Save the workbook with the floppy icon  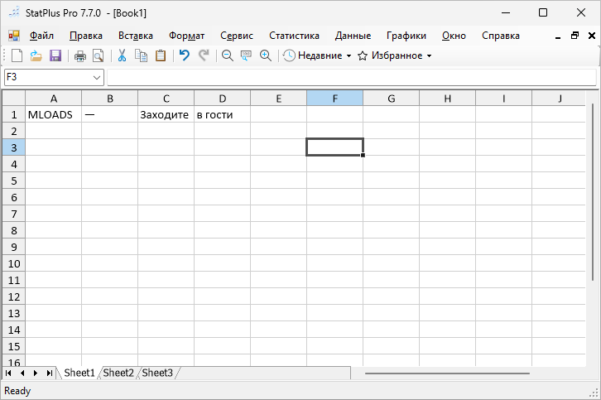[56, 56]
